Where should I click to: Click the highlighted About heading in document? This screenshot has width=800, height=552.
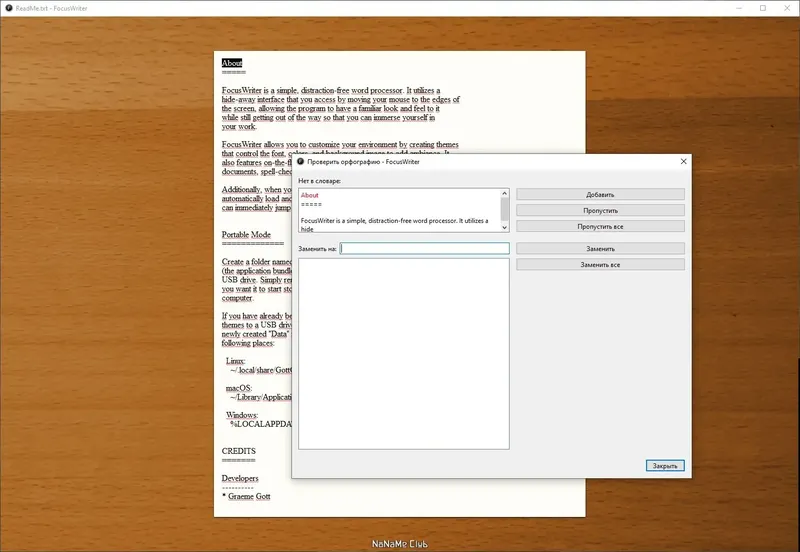pos(232,63)
